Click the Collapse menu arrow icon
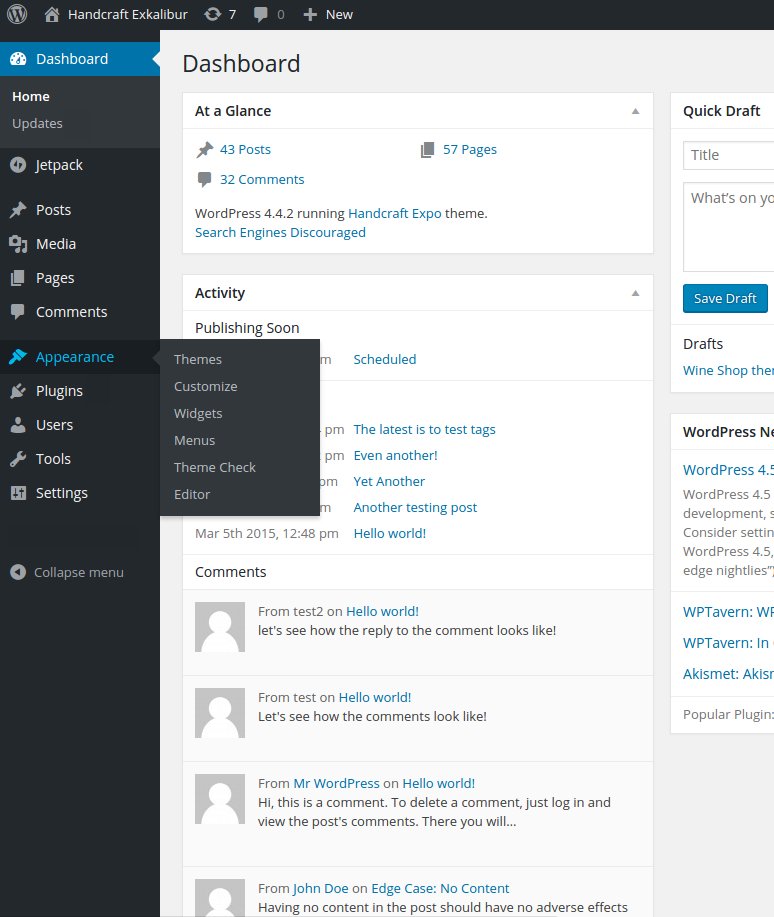The image size is (774, 917). [x=18, y=572]
